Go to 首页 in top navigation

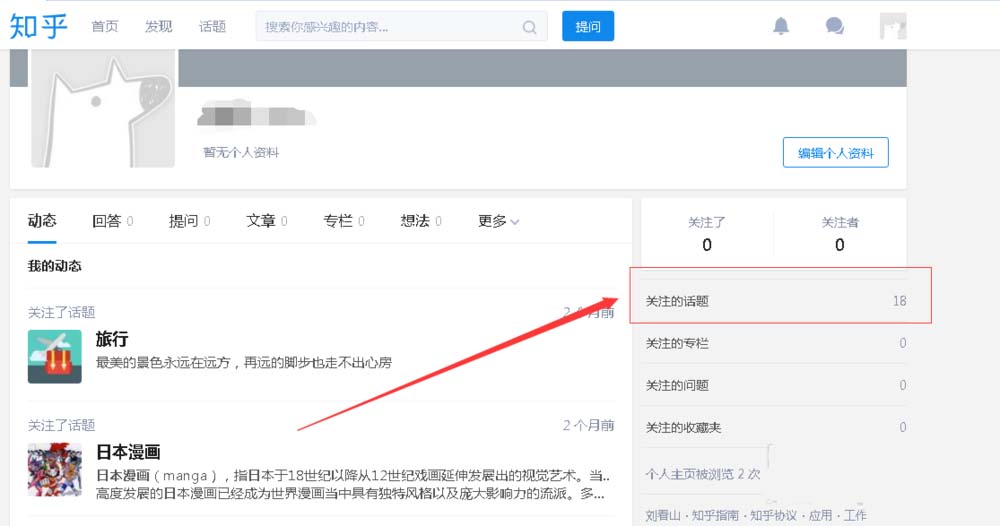[x=105, y=26]
